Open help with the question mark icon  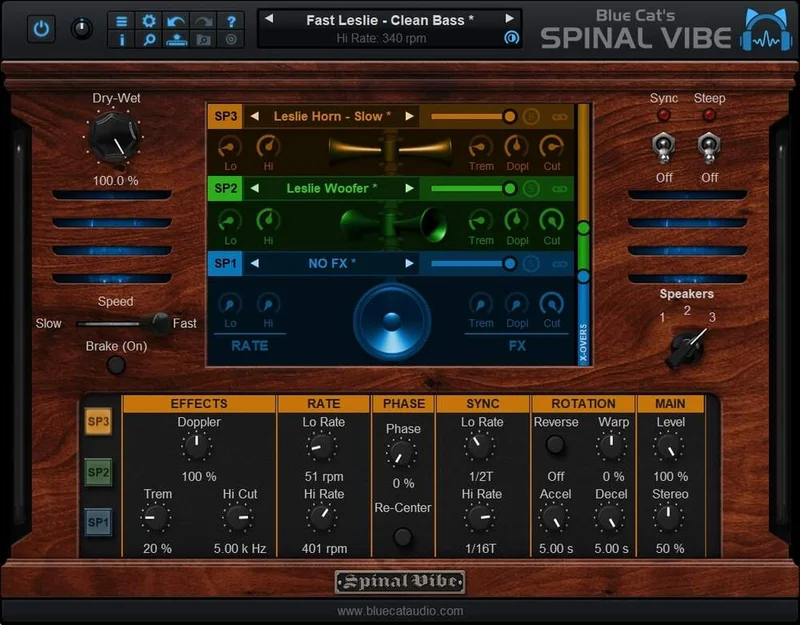point(231,21)
